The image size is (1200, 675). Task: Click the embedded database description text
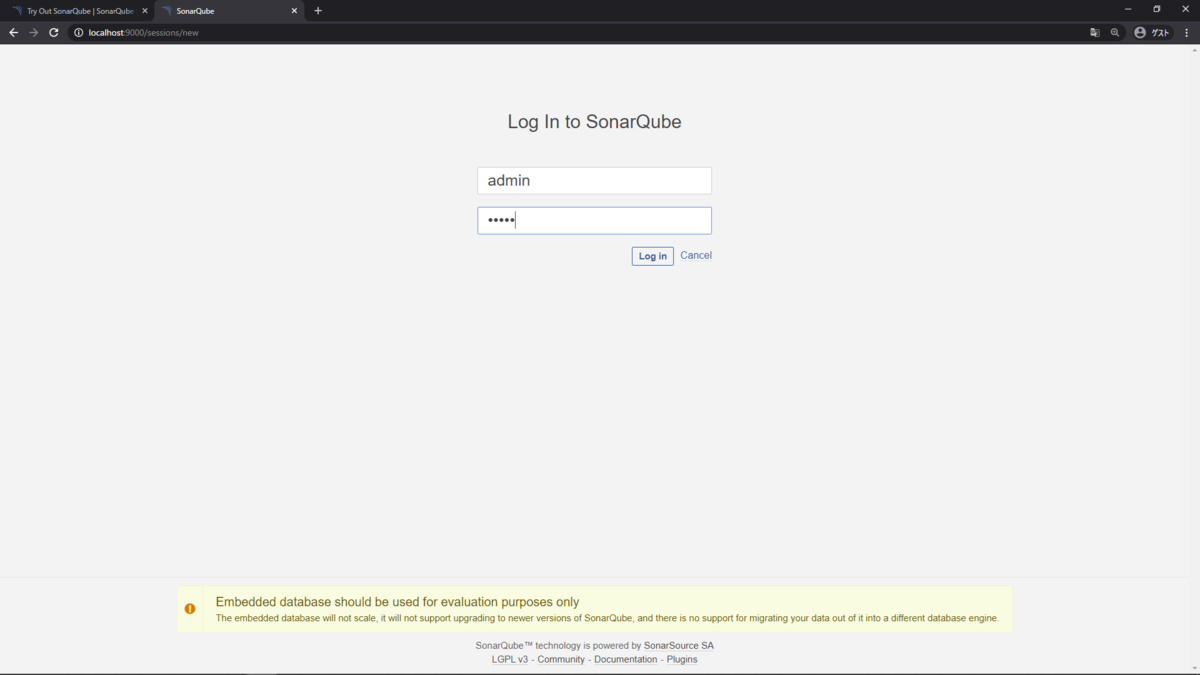607,618
